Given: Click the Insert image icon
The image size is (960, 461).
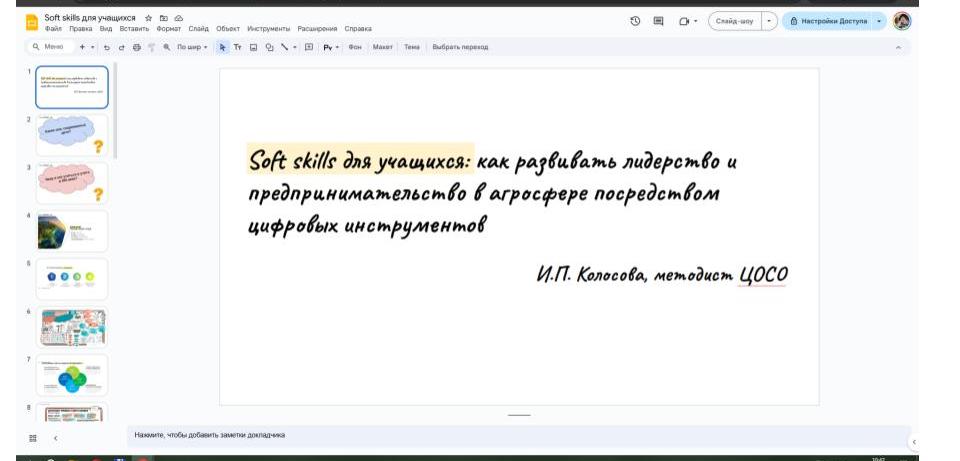Looking at the screenshot, I should coord(253,47).
